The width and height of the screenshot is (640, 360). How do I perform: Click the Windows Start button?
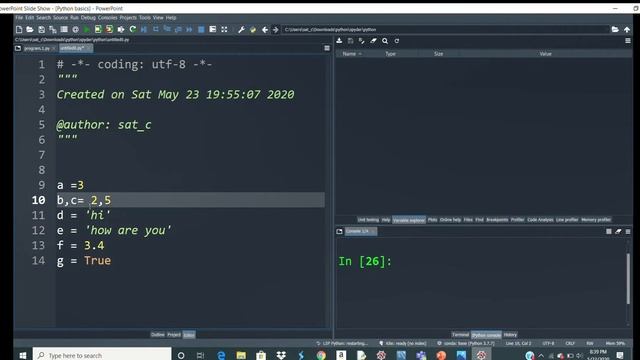tap(23, 355)
